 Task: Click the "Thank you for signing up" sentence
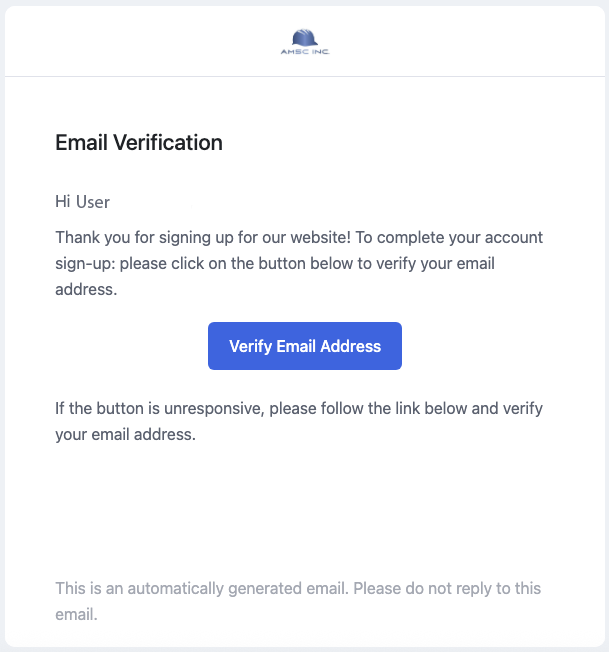coord(203,238)
